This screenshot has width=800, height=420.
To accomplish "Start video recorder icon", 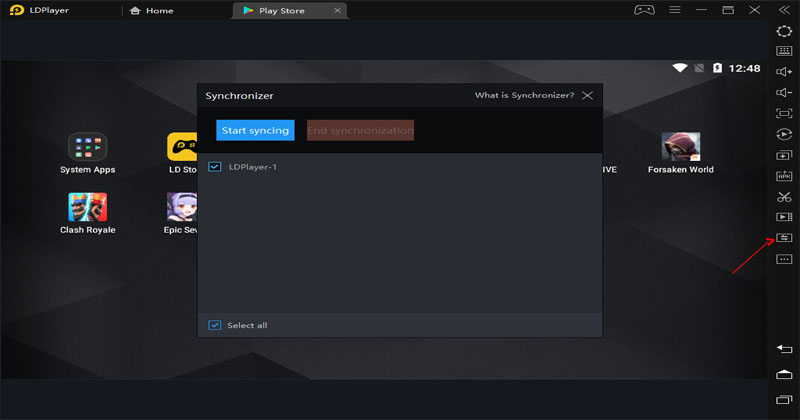I will [x=784, y=217].
